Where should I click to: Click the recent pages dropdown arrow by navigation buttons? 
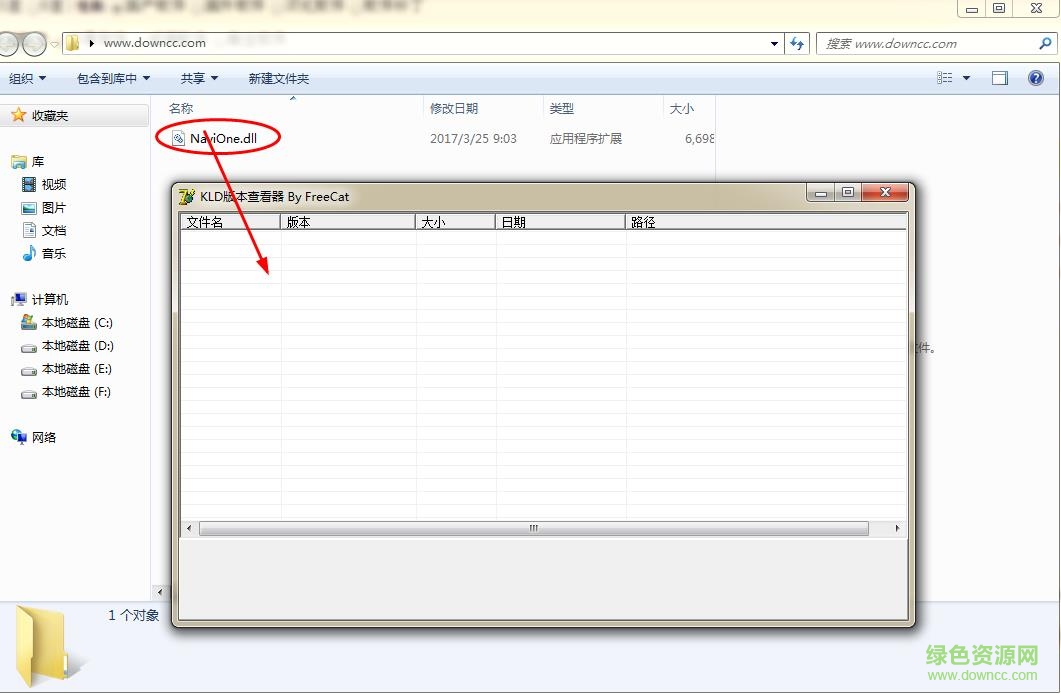[x=55, y=45]
